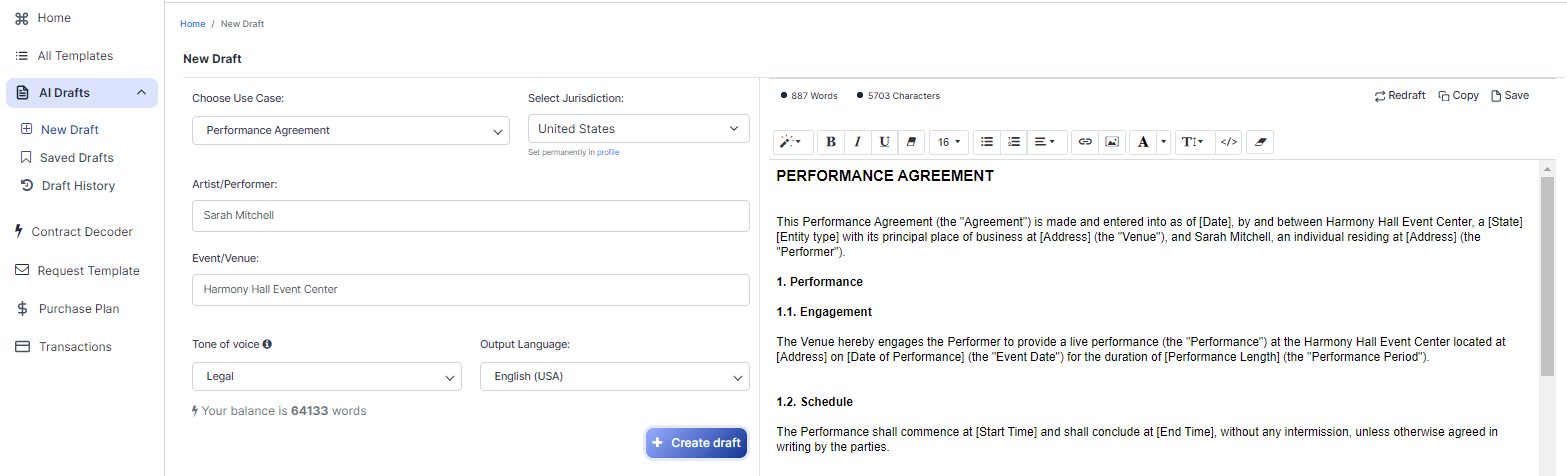The width and height of the screenshot is (1567, 476).
Task: Toggle bold formatting in the editor
Action: pyautogui.click(x=831, y=142)
